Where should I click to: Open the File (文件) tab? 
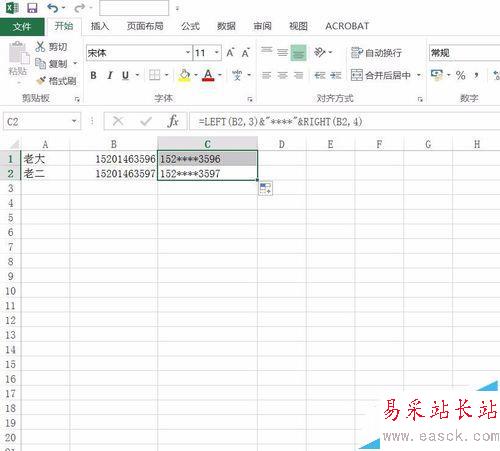22,26
